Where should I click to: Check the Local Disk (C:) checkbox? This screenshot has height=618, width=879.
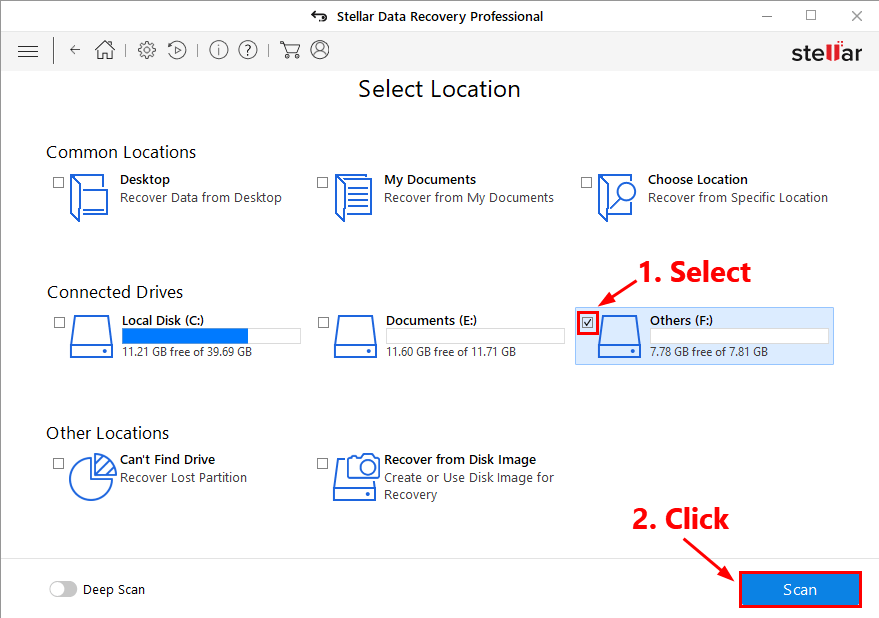[59, 322]
